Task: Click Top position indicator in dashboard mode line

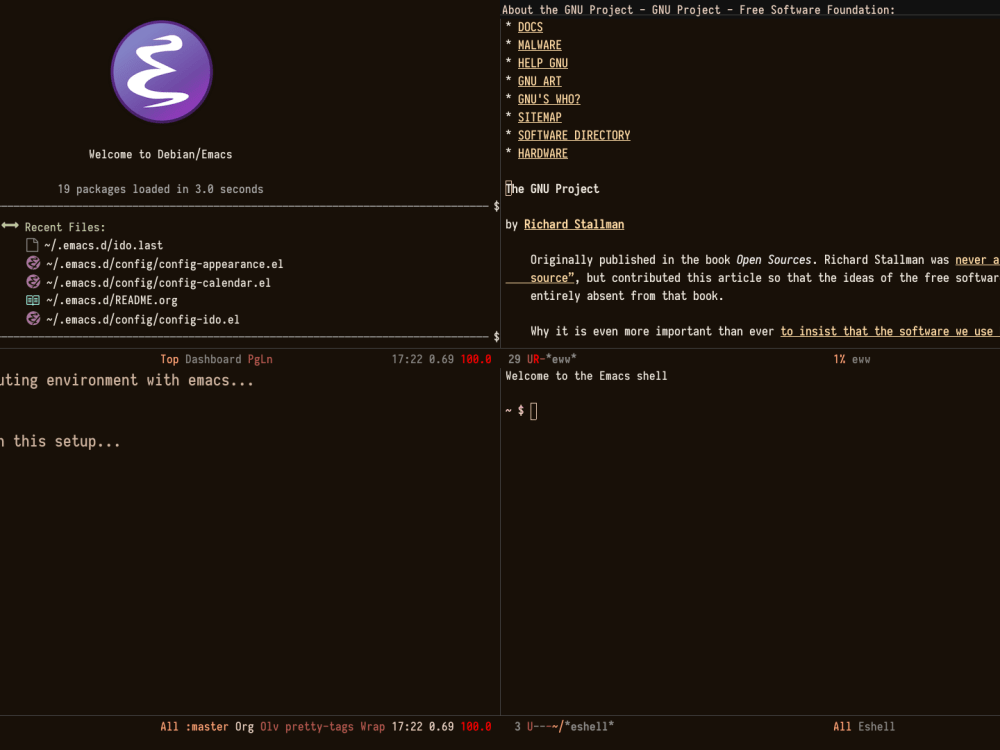Action: (x=169, y=359)
